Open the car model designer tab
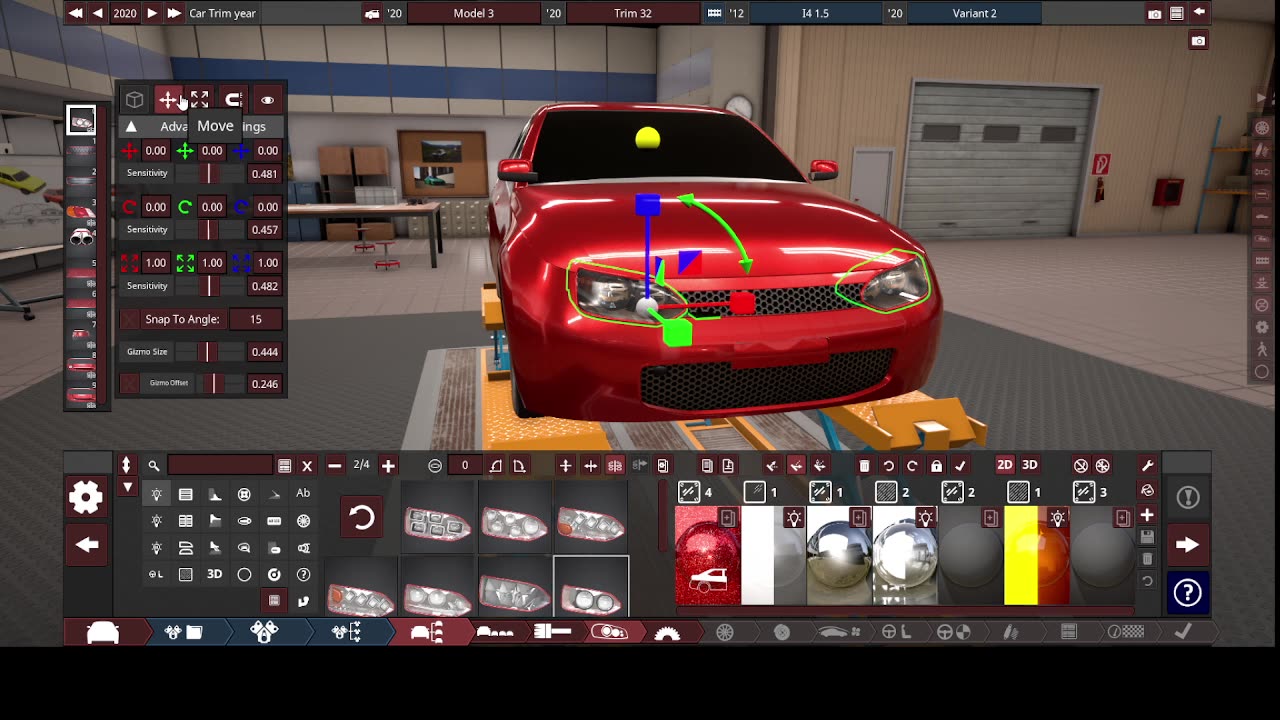This screenshot has width=1280, height=720. pyautogui.click(x=104, y=632)
